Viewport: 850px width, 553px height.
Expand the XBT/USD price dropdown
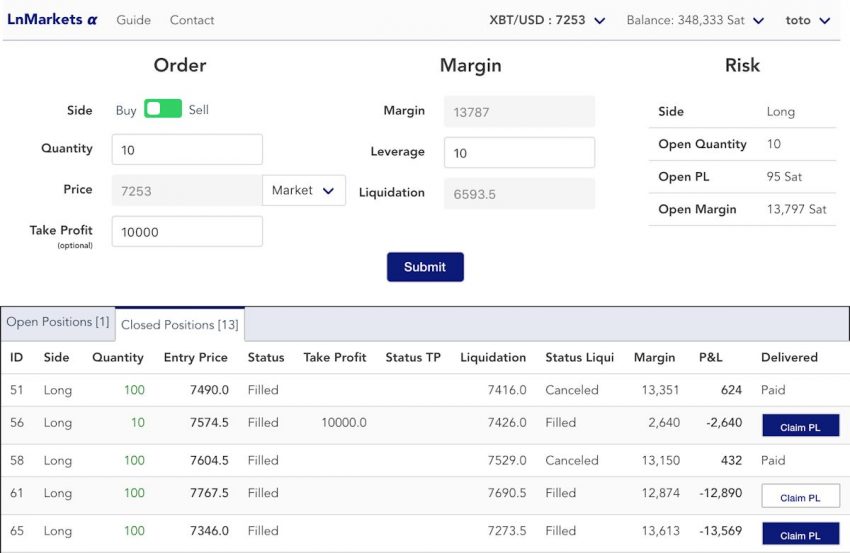(x=547, y=20)
